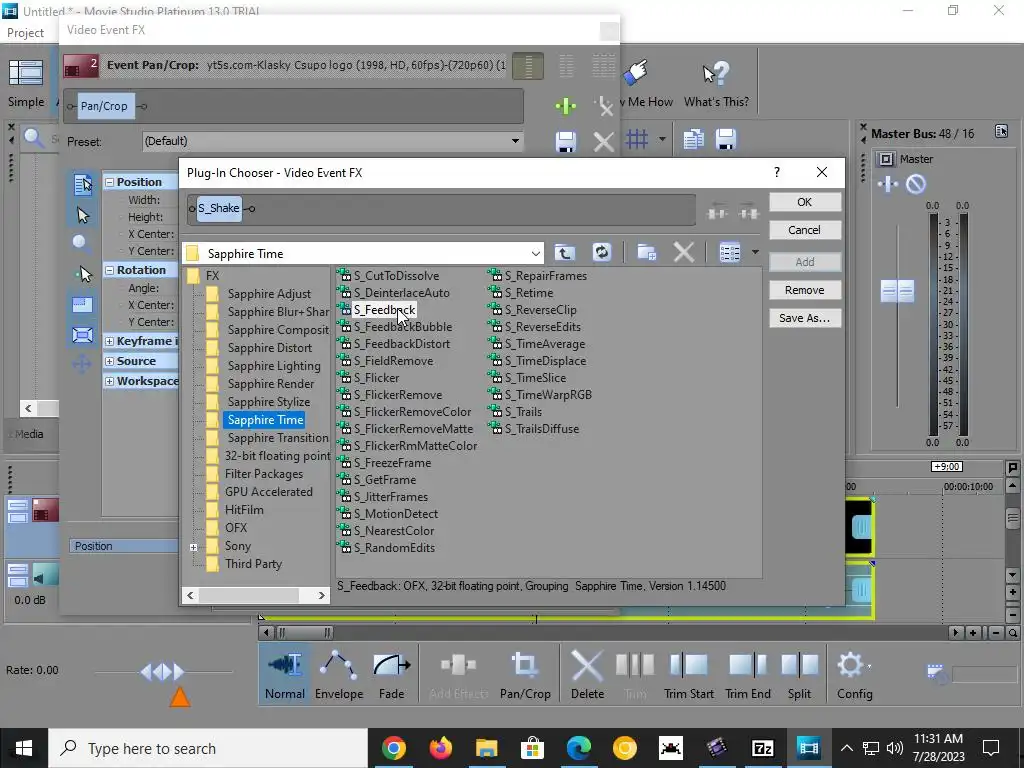
Task: Open the Preset (Default) dropdown
Action: pyautogui.click(x=515, y=141)
